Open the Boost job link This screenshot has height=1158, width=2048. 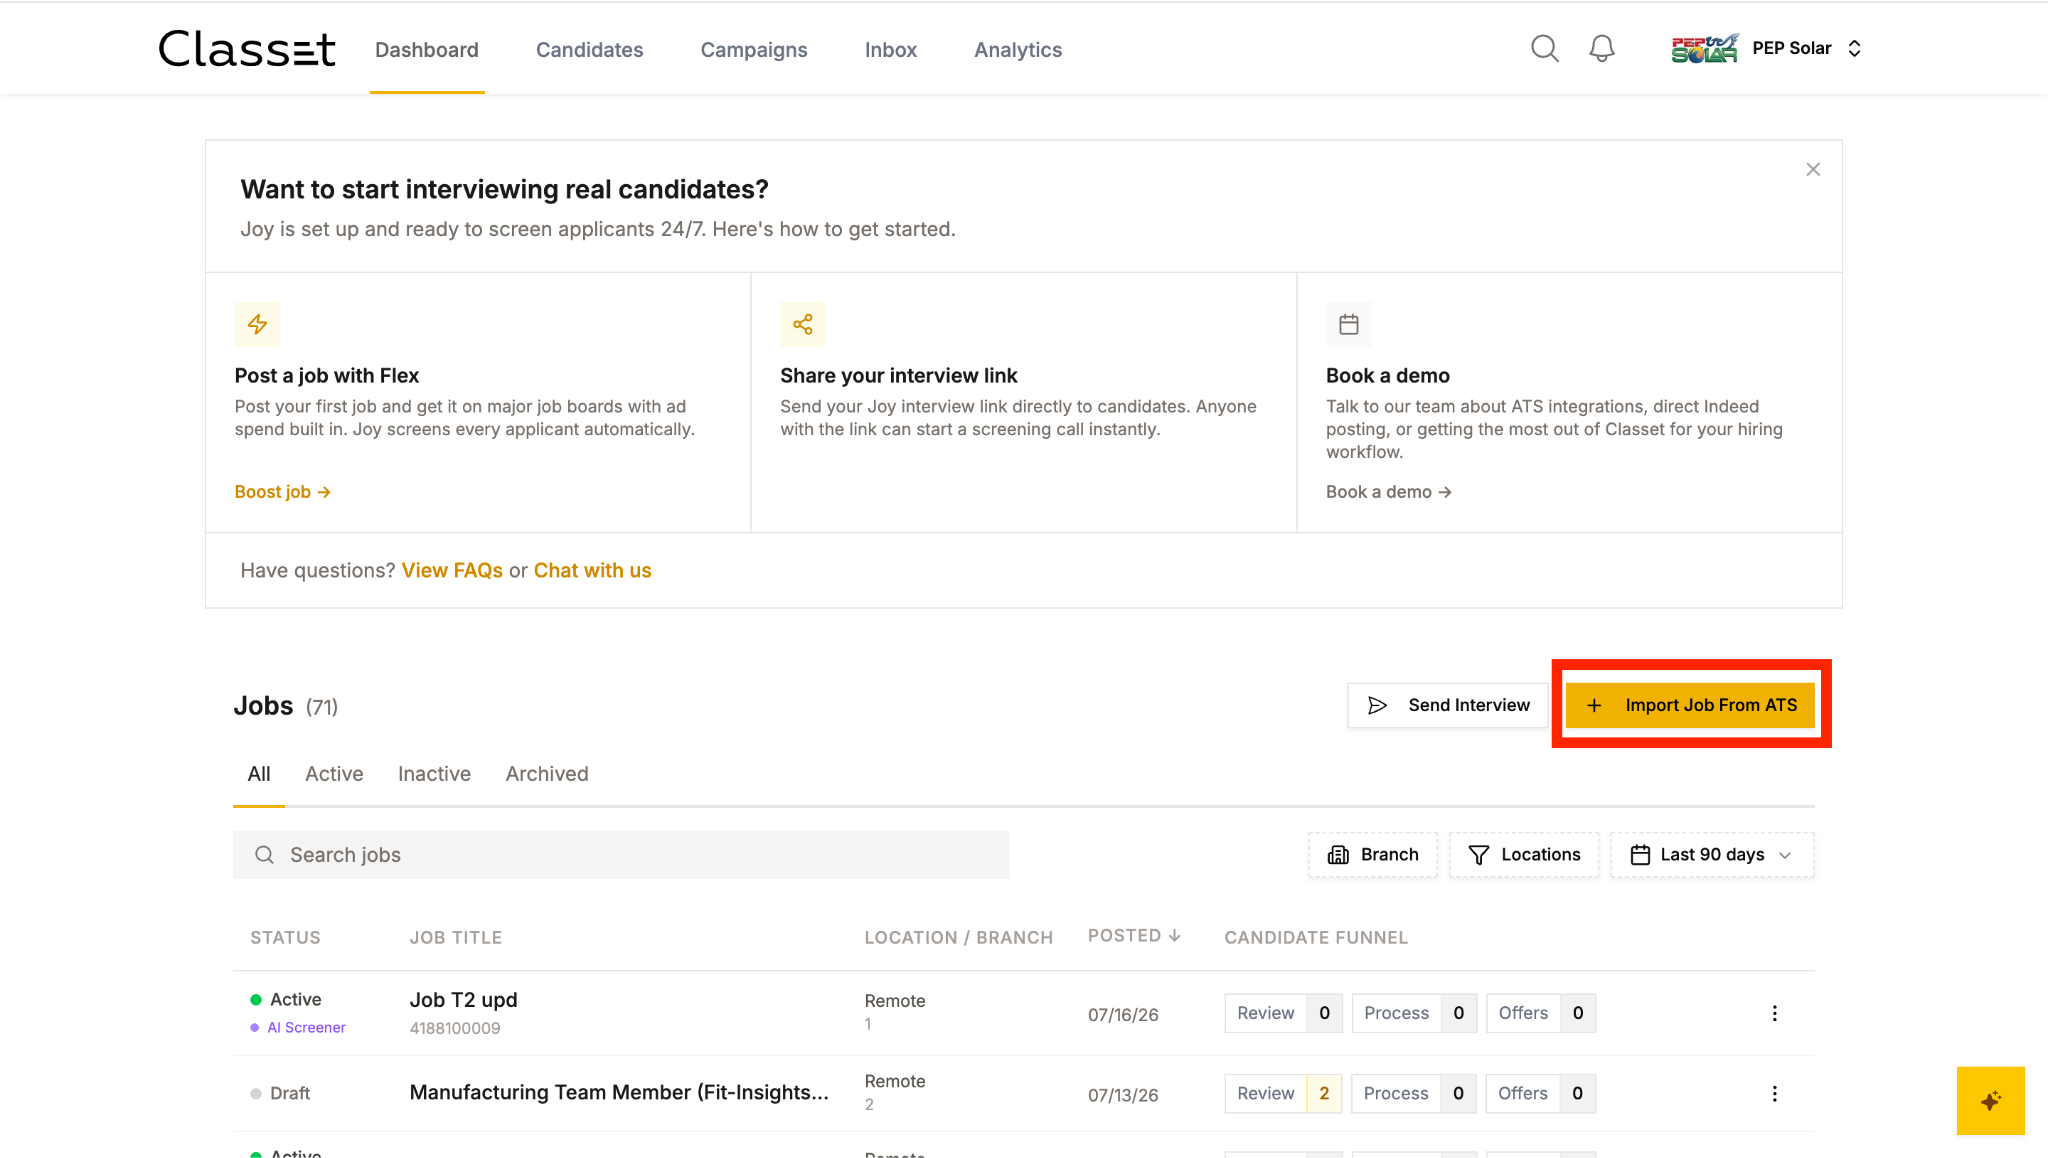(x=283, y=492)
